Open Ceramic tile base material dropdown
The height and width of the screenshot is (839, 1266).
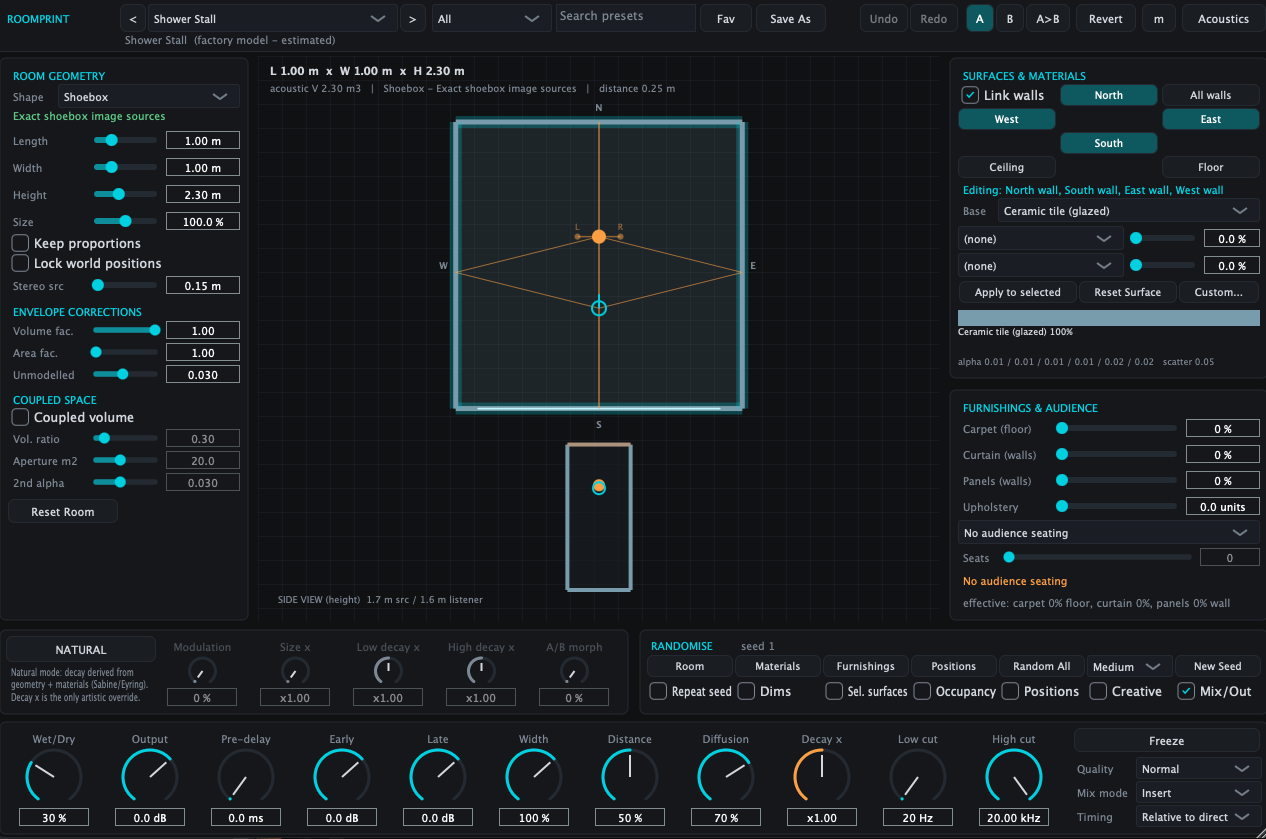(1128, 211)
